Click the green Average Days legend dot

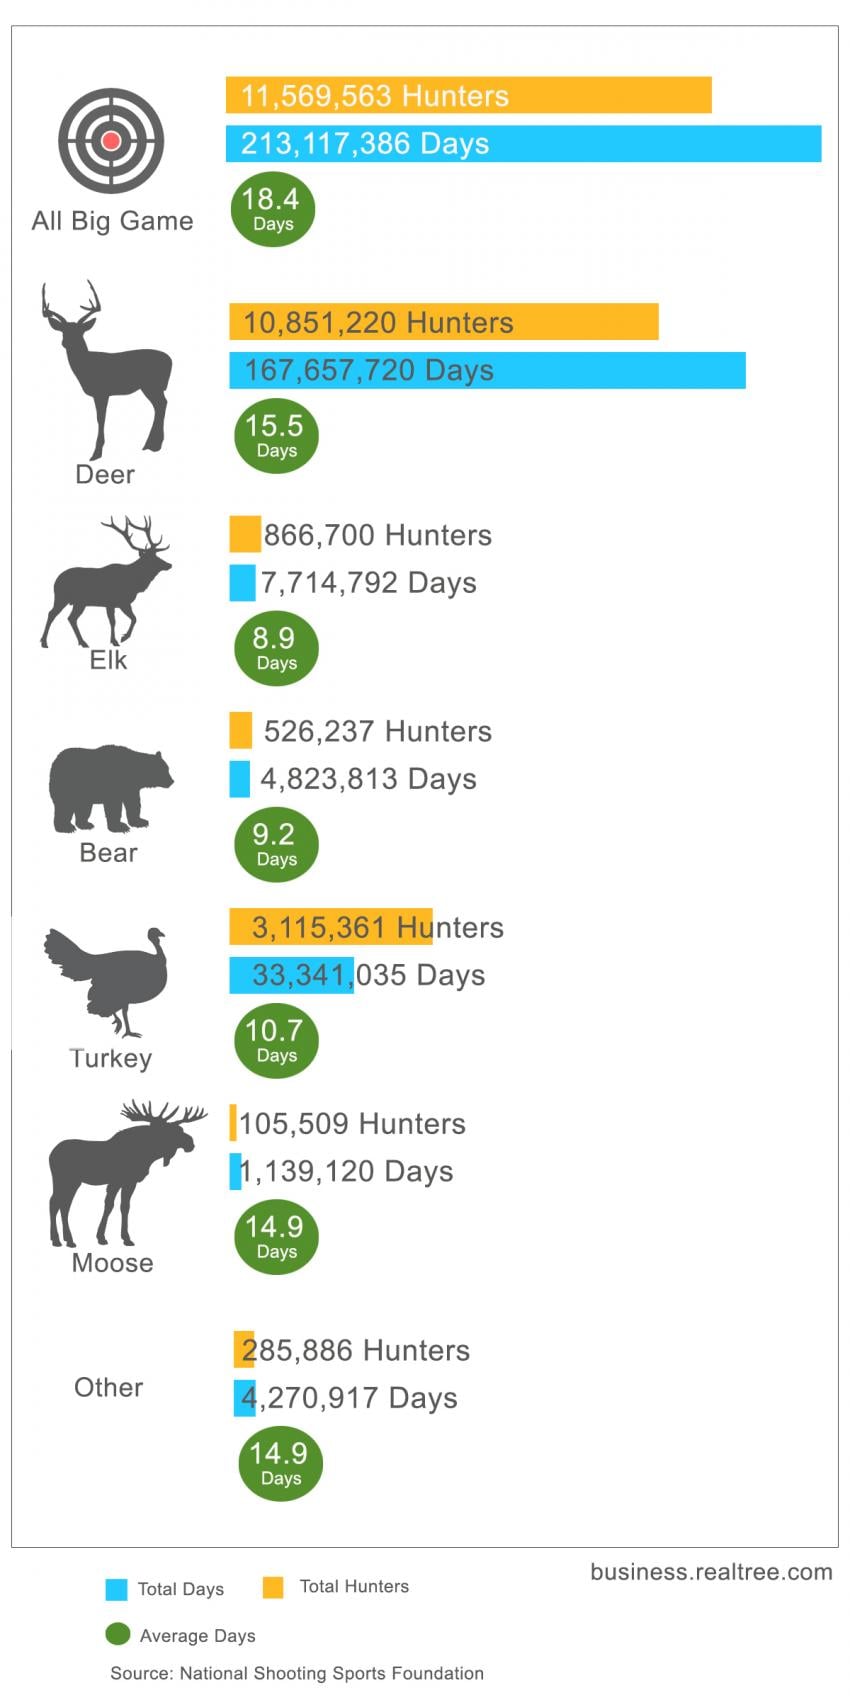tap(118, 1634)
